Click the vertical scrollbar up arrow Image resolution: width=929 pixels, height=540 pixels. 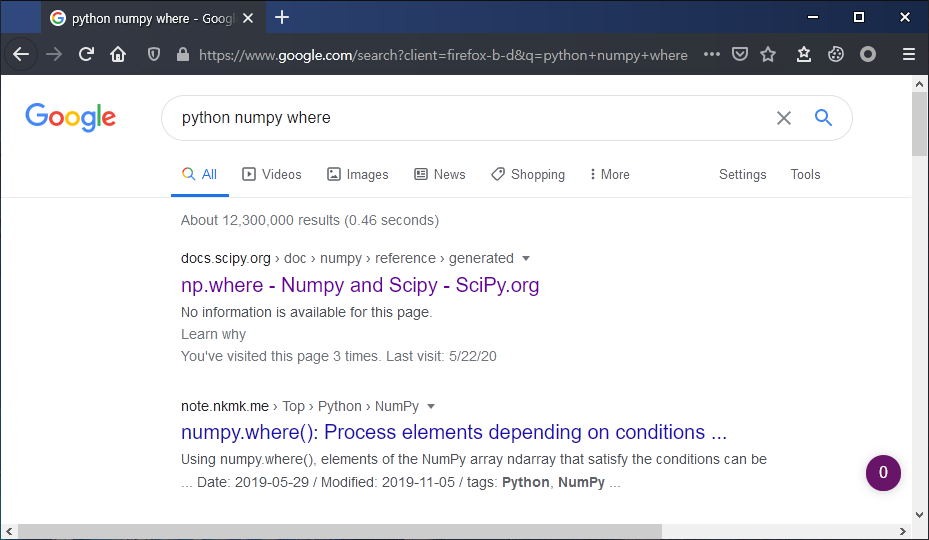(x=919, y=84)
